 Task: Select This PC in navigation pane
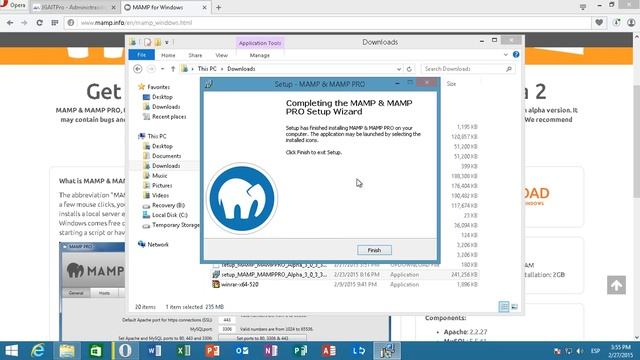[157, 136]
